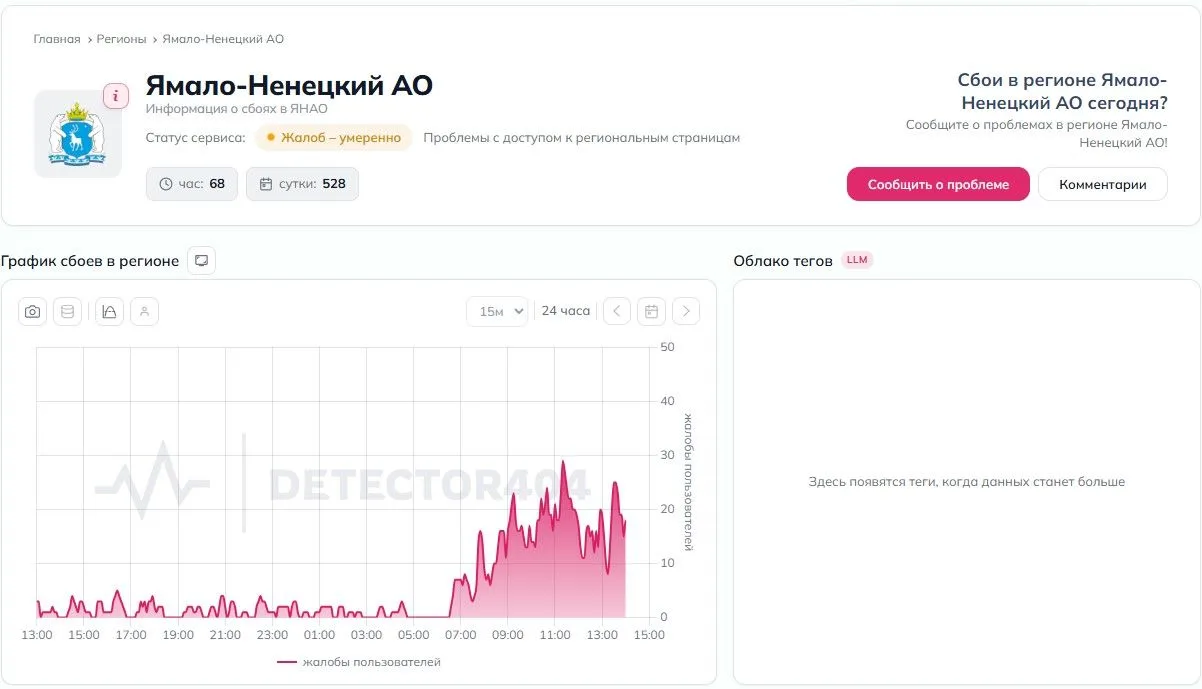The width and height of the screenshot is (1202, 689).
Task: Open the chart calendar date picker
Action: 651,312
